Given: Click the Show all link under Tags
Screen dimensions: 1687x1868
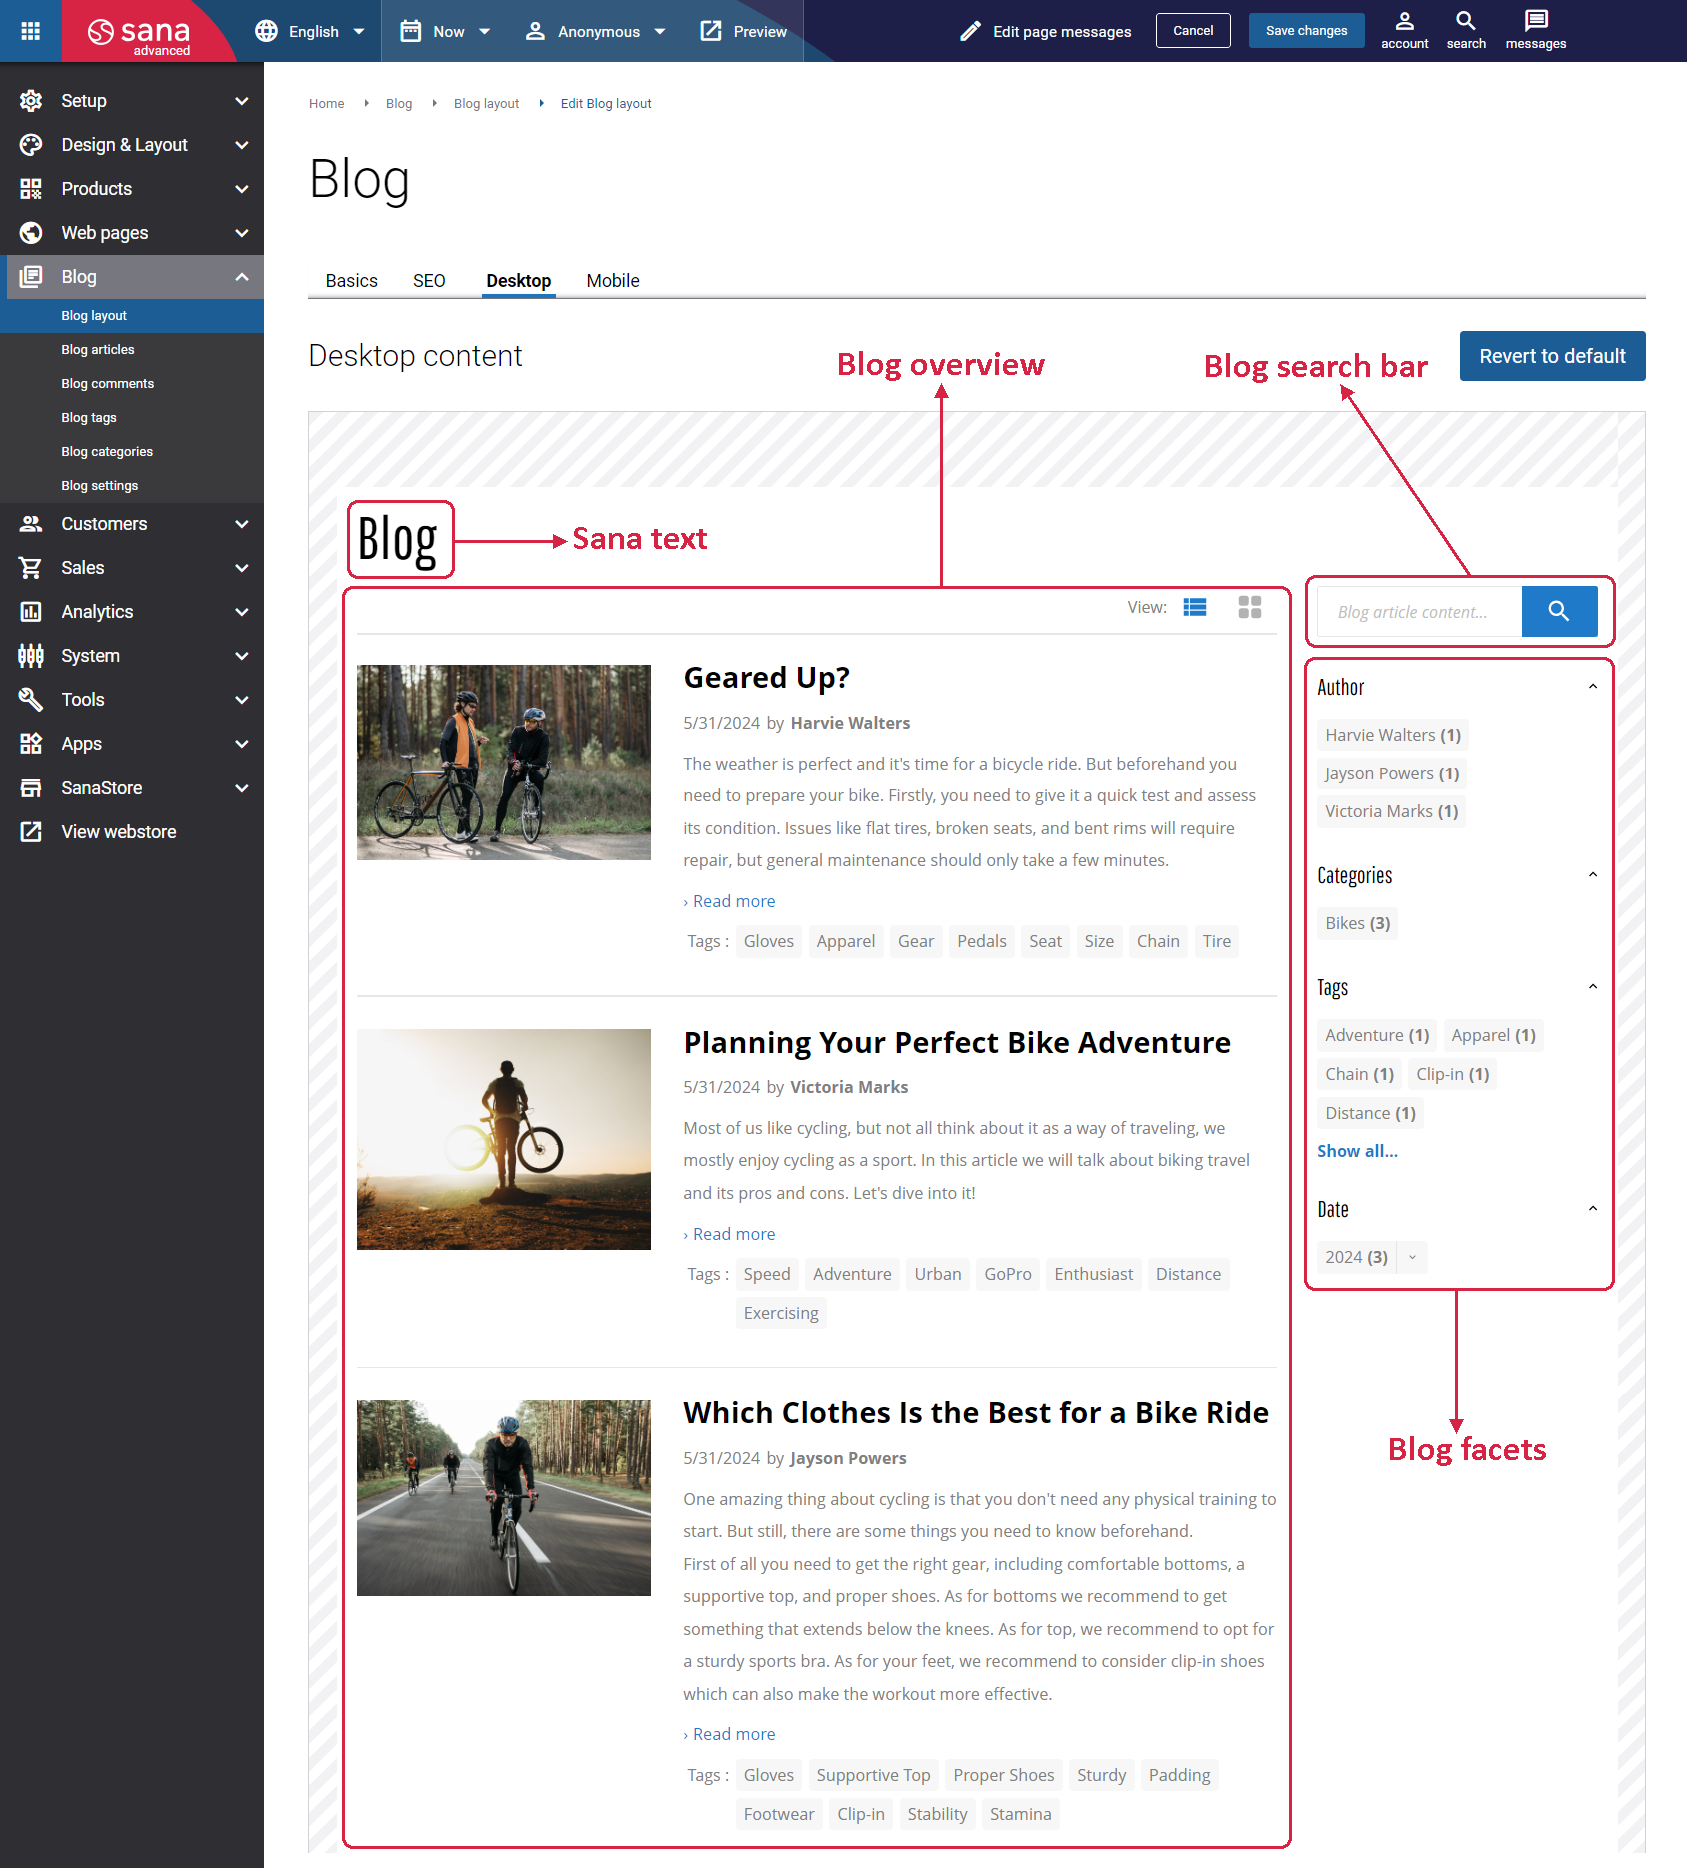Looking at the screenshot, I should tap(1356, 1150).
